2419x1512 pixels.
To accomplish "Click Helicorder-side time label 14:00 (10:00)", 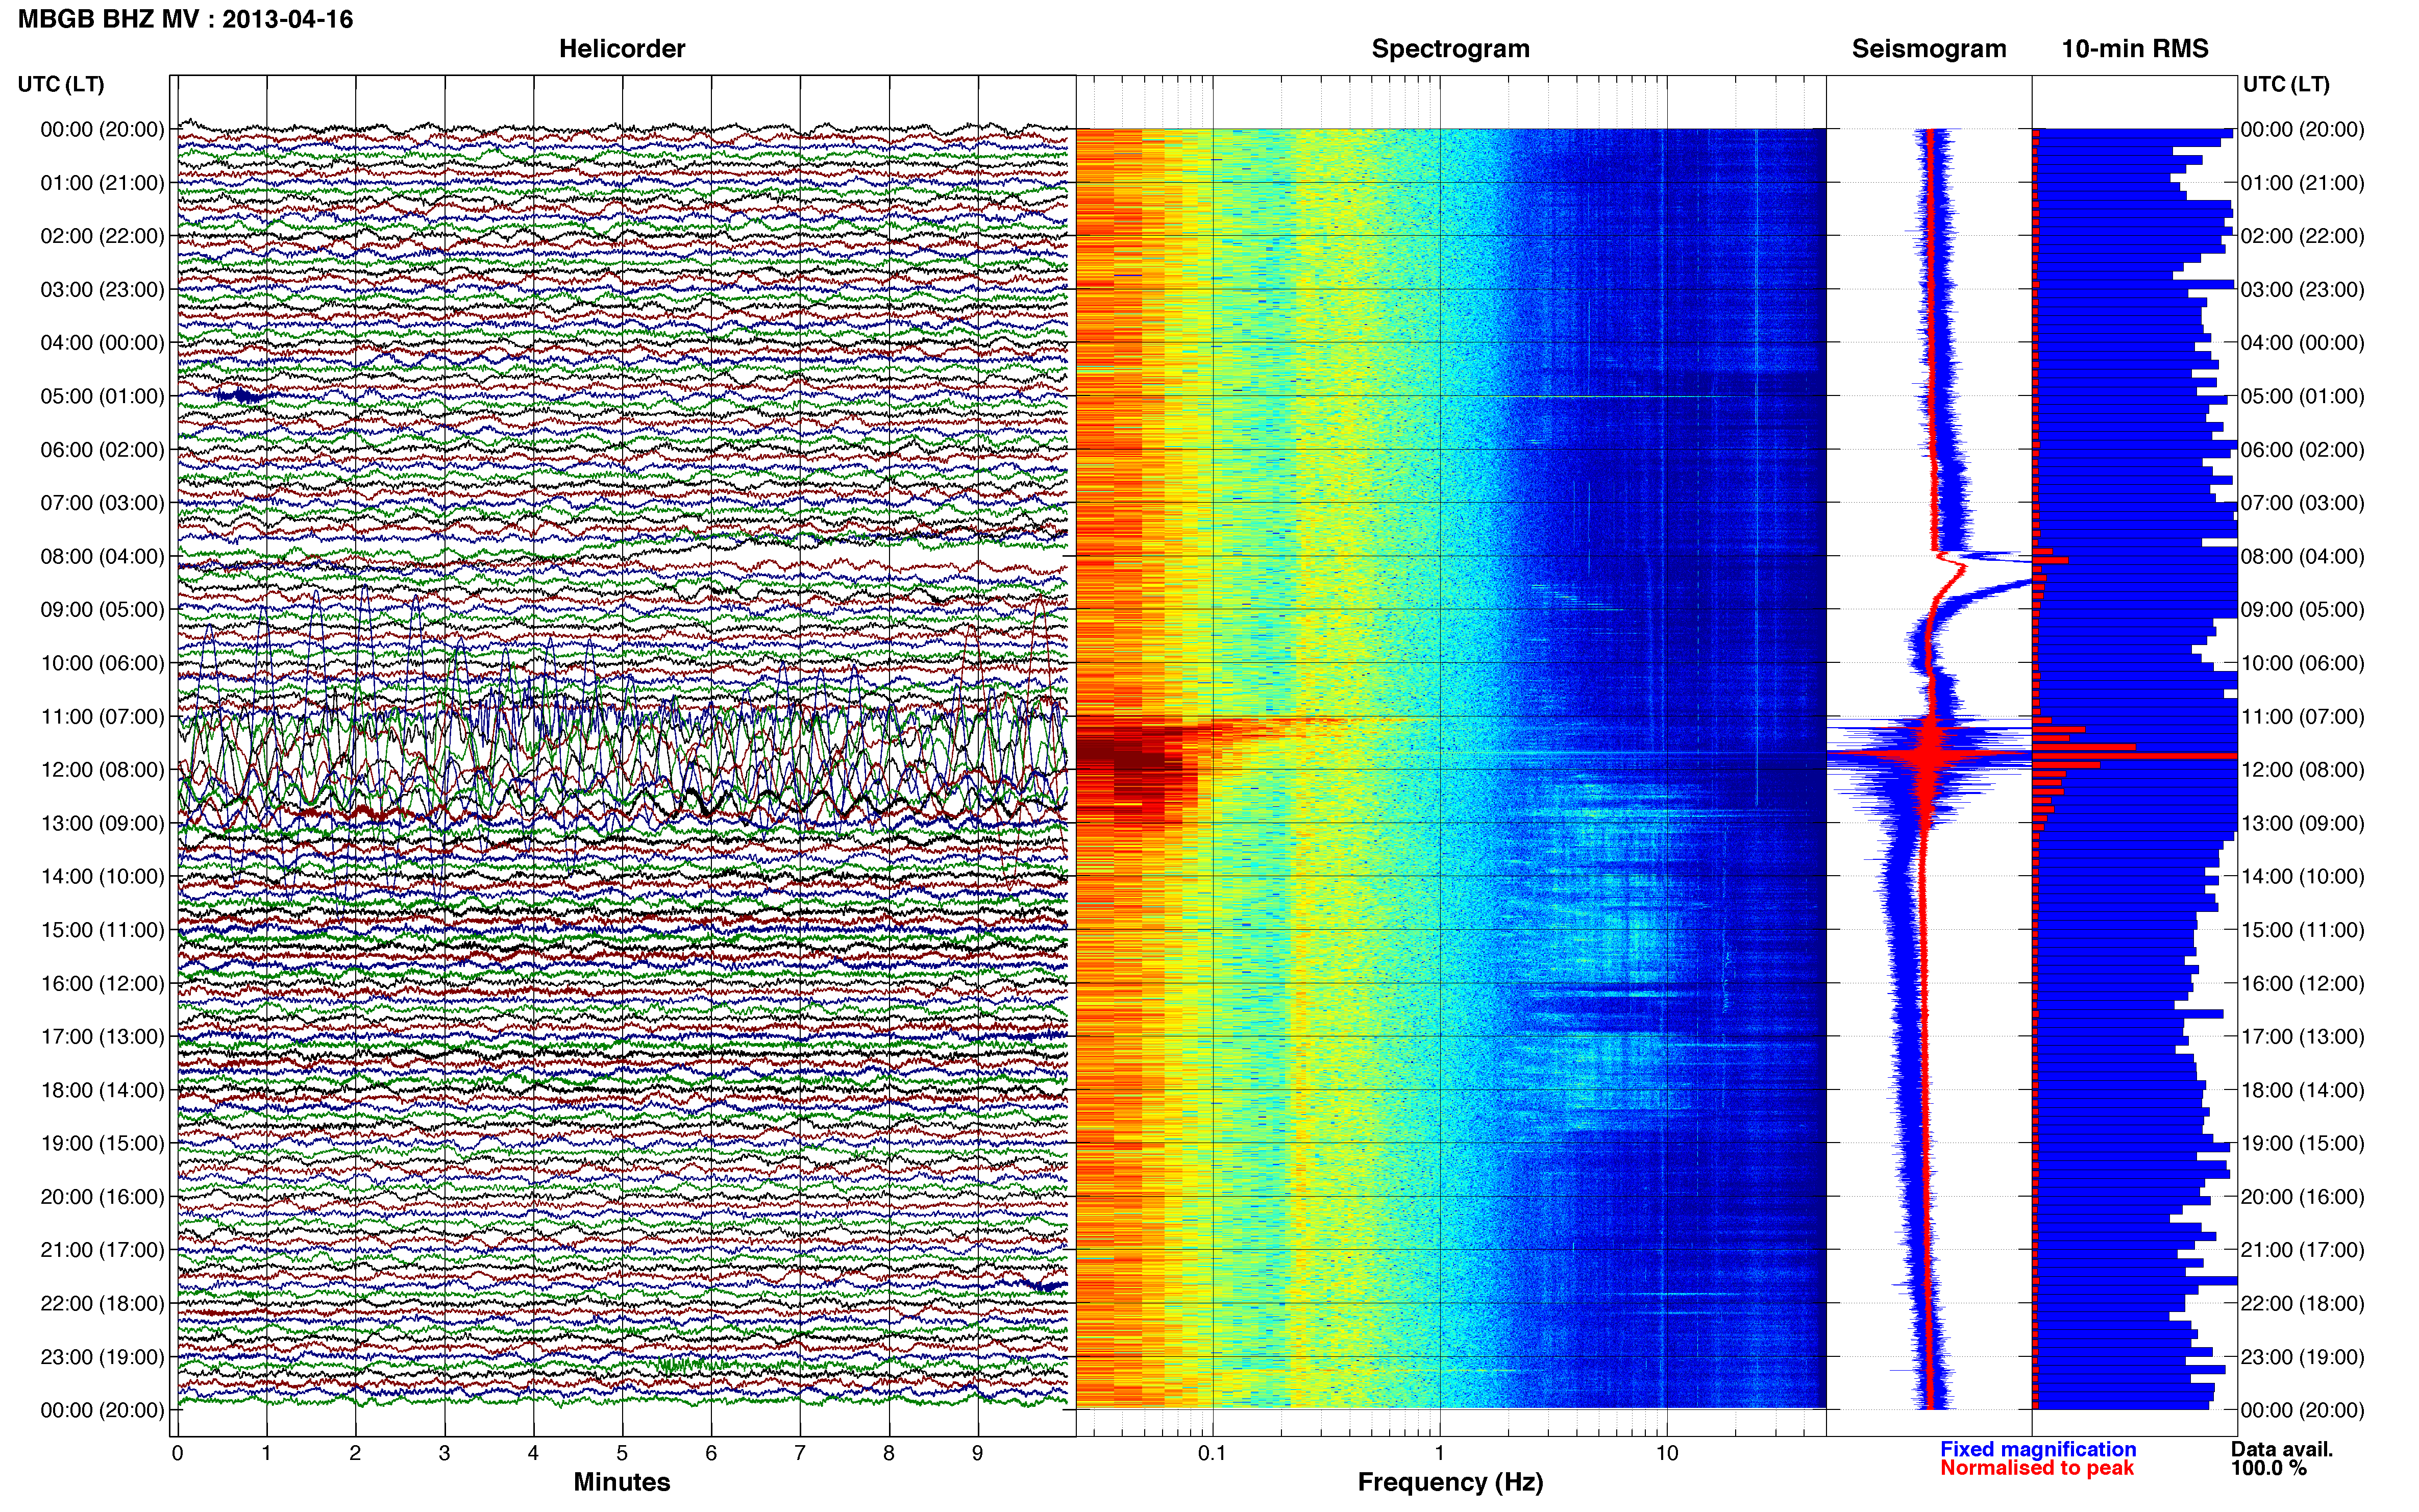I will click(x=102, y=877).
